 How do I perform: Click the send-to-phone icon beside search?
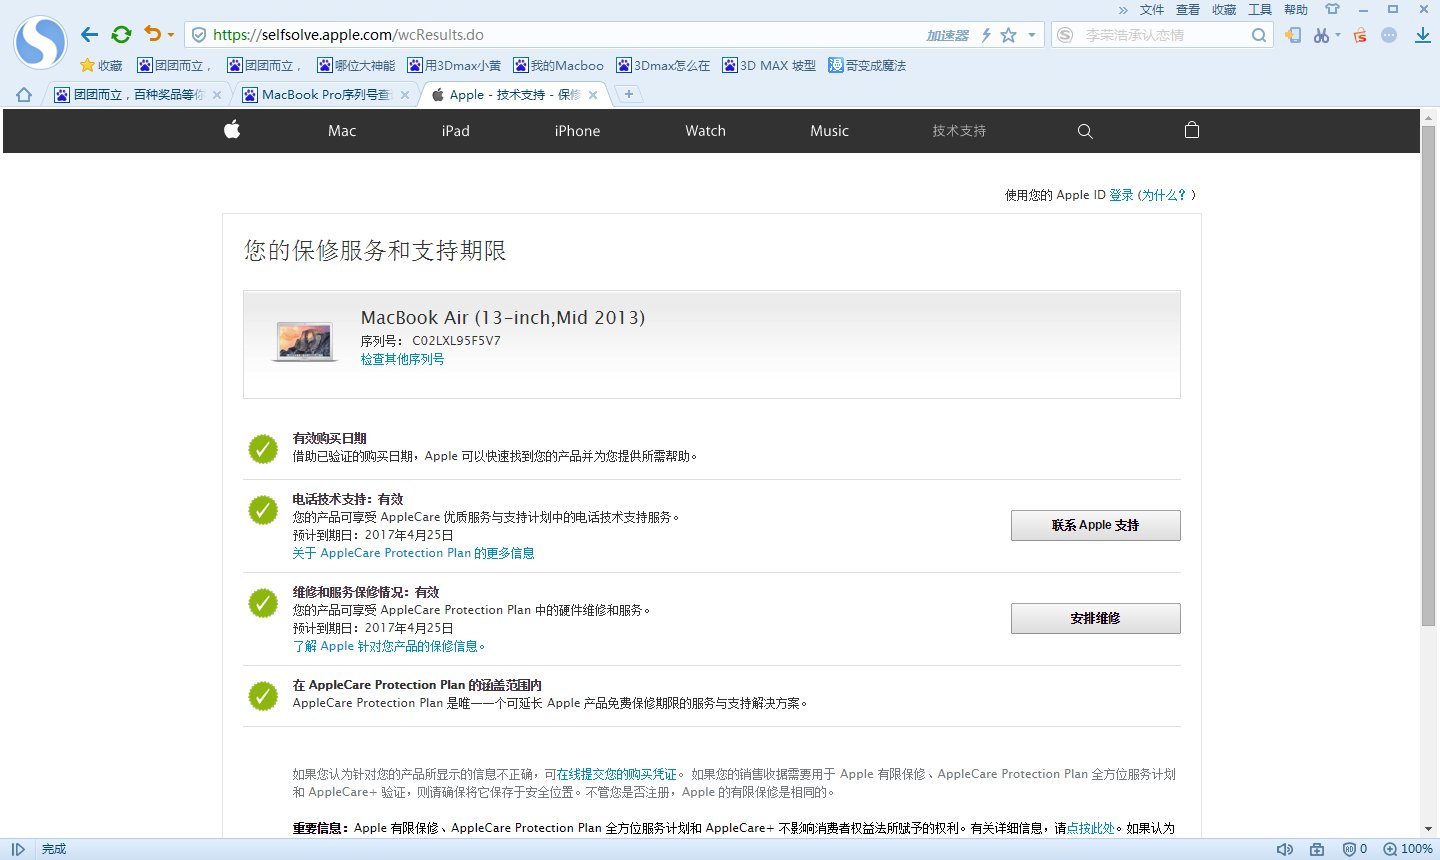pyautogui.click(x=1293, y=34)
